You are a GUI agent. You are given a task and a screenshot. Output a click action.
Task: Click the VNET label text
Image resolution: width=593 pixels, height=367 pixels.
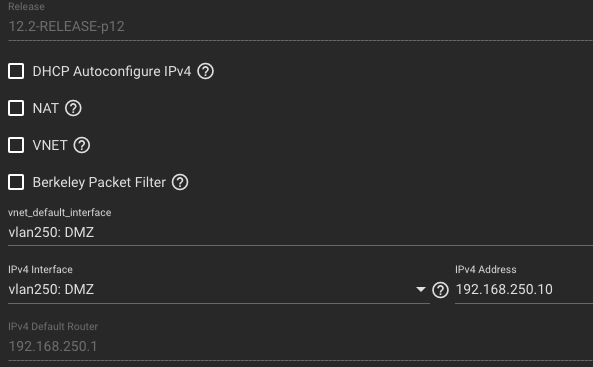pyautogui.click(x=50, y=145)
